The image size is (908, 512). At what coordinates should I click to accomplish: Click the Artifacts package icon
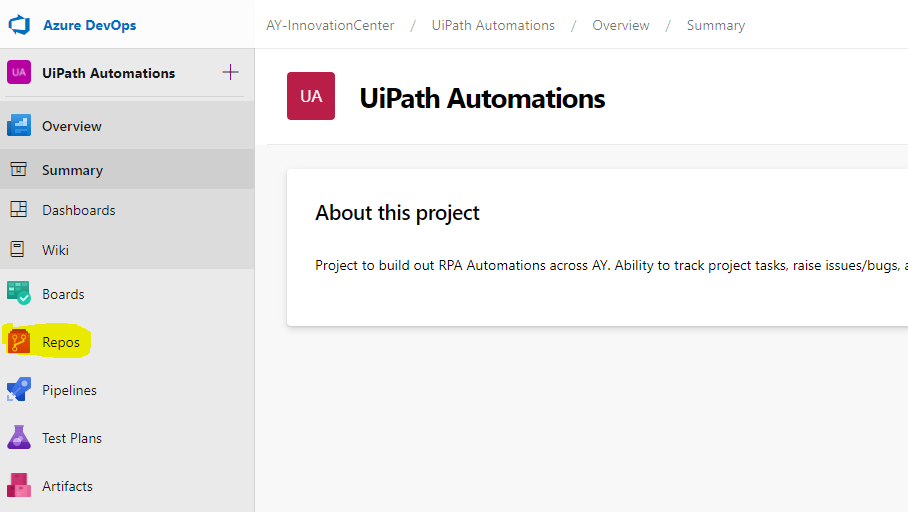pos(19,485)
